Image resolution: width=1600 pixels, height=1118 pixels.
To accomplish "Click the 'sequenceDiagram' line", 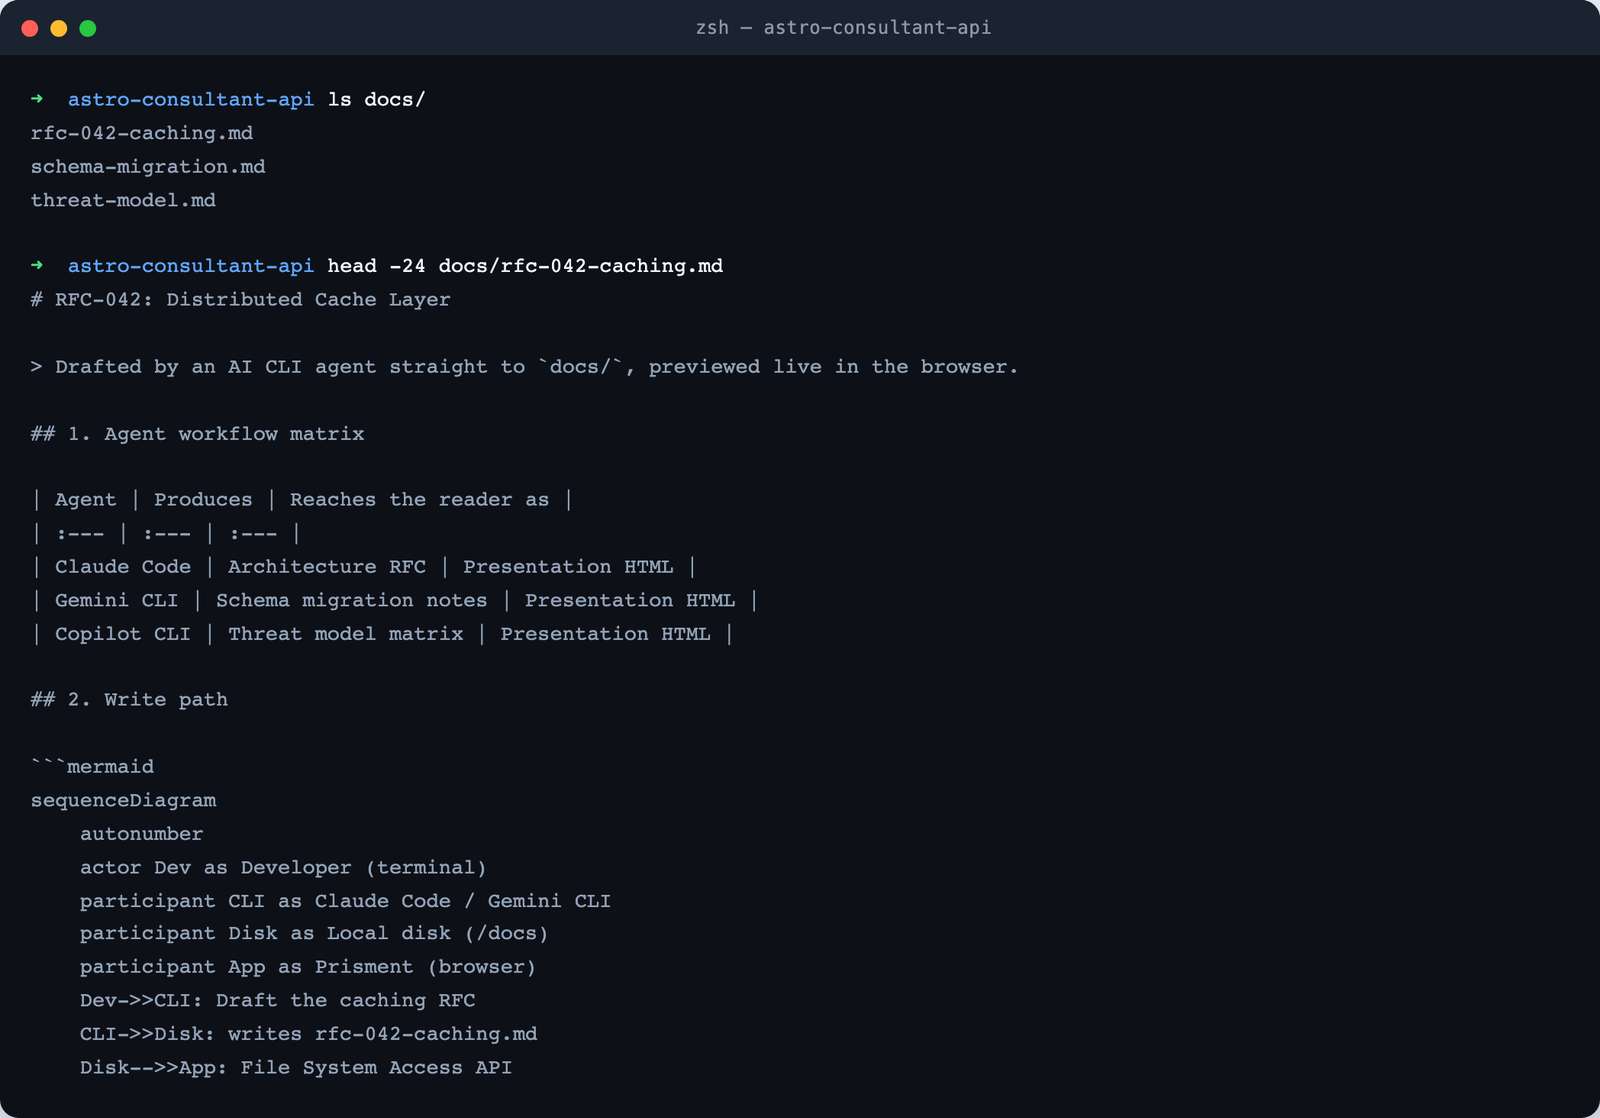I will [x=123, y=800].
